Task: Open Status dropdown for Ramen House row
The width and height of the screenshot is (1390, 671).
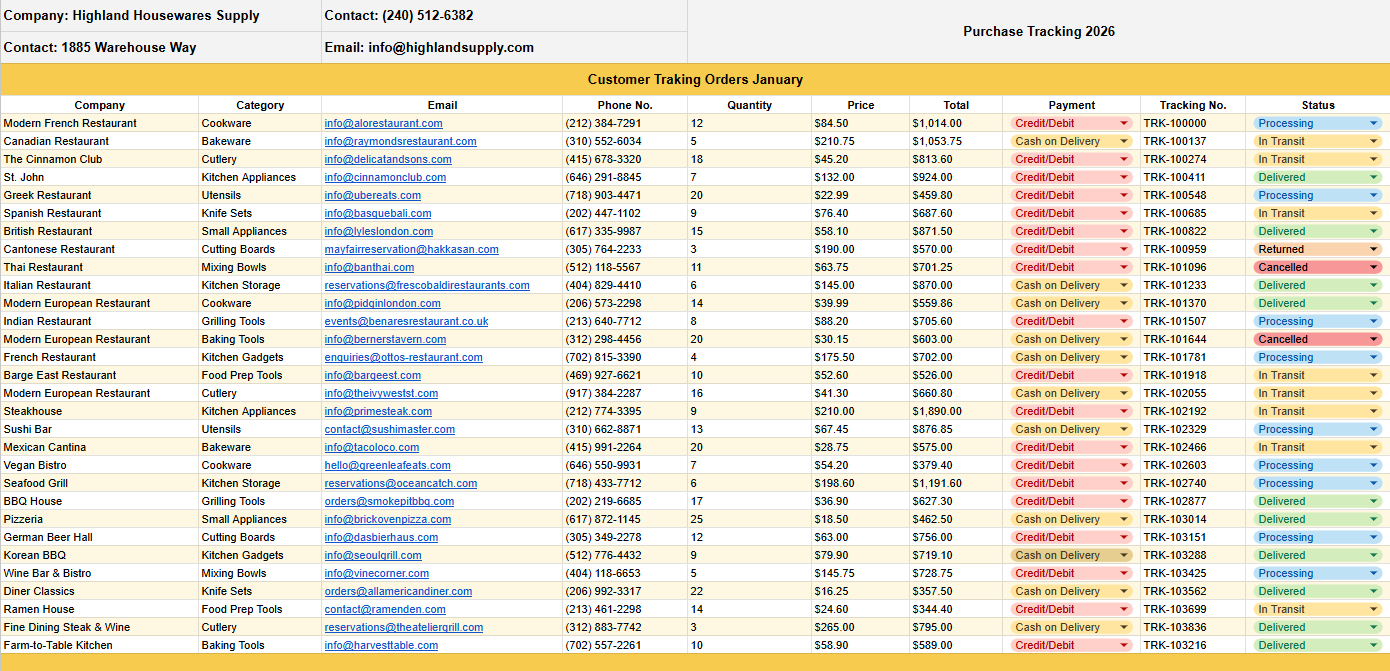Action: [x=1317, y=609]
